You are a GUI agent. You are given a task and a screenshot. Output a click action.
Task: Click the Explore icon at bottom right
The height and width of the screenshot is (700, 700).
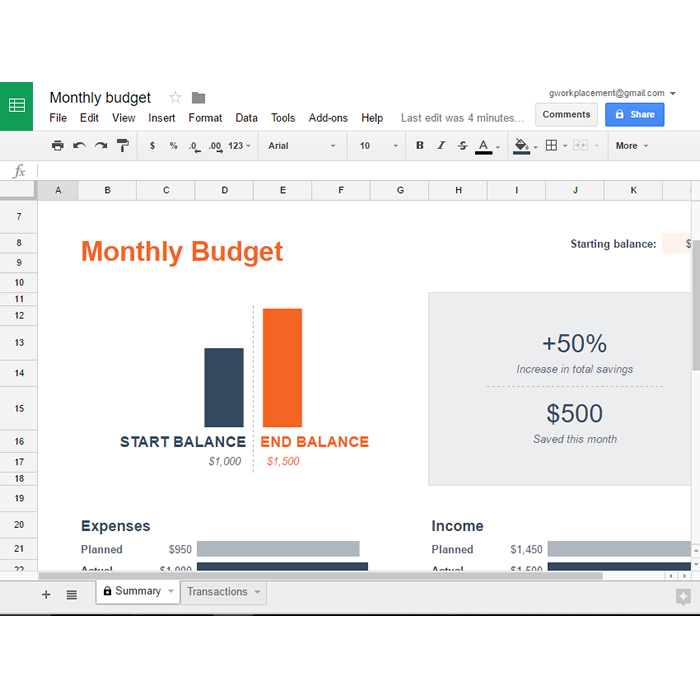[683, 596]
